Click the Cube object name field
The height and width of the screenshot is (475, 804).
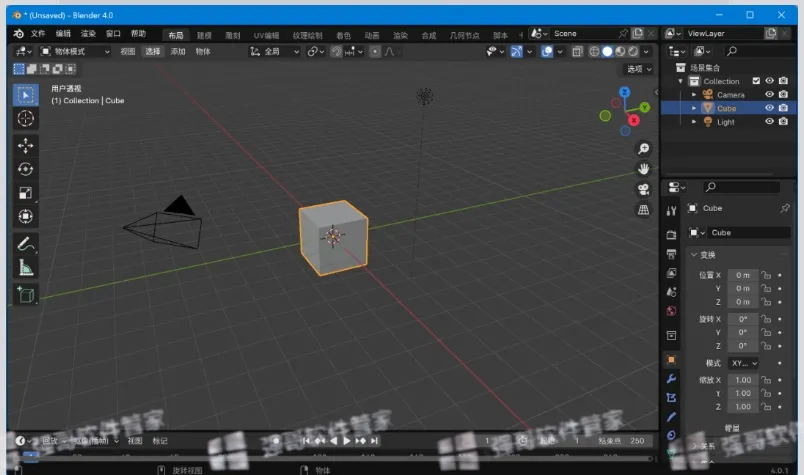click(747, 233)
